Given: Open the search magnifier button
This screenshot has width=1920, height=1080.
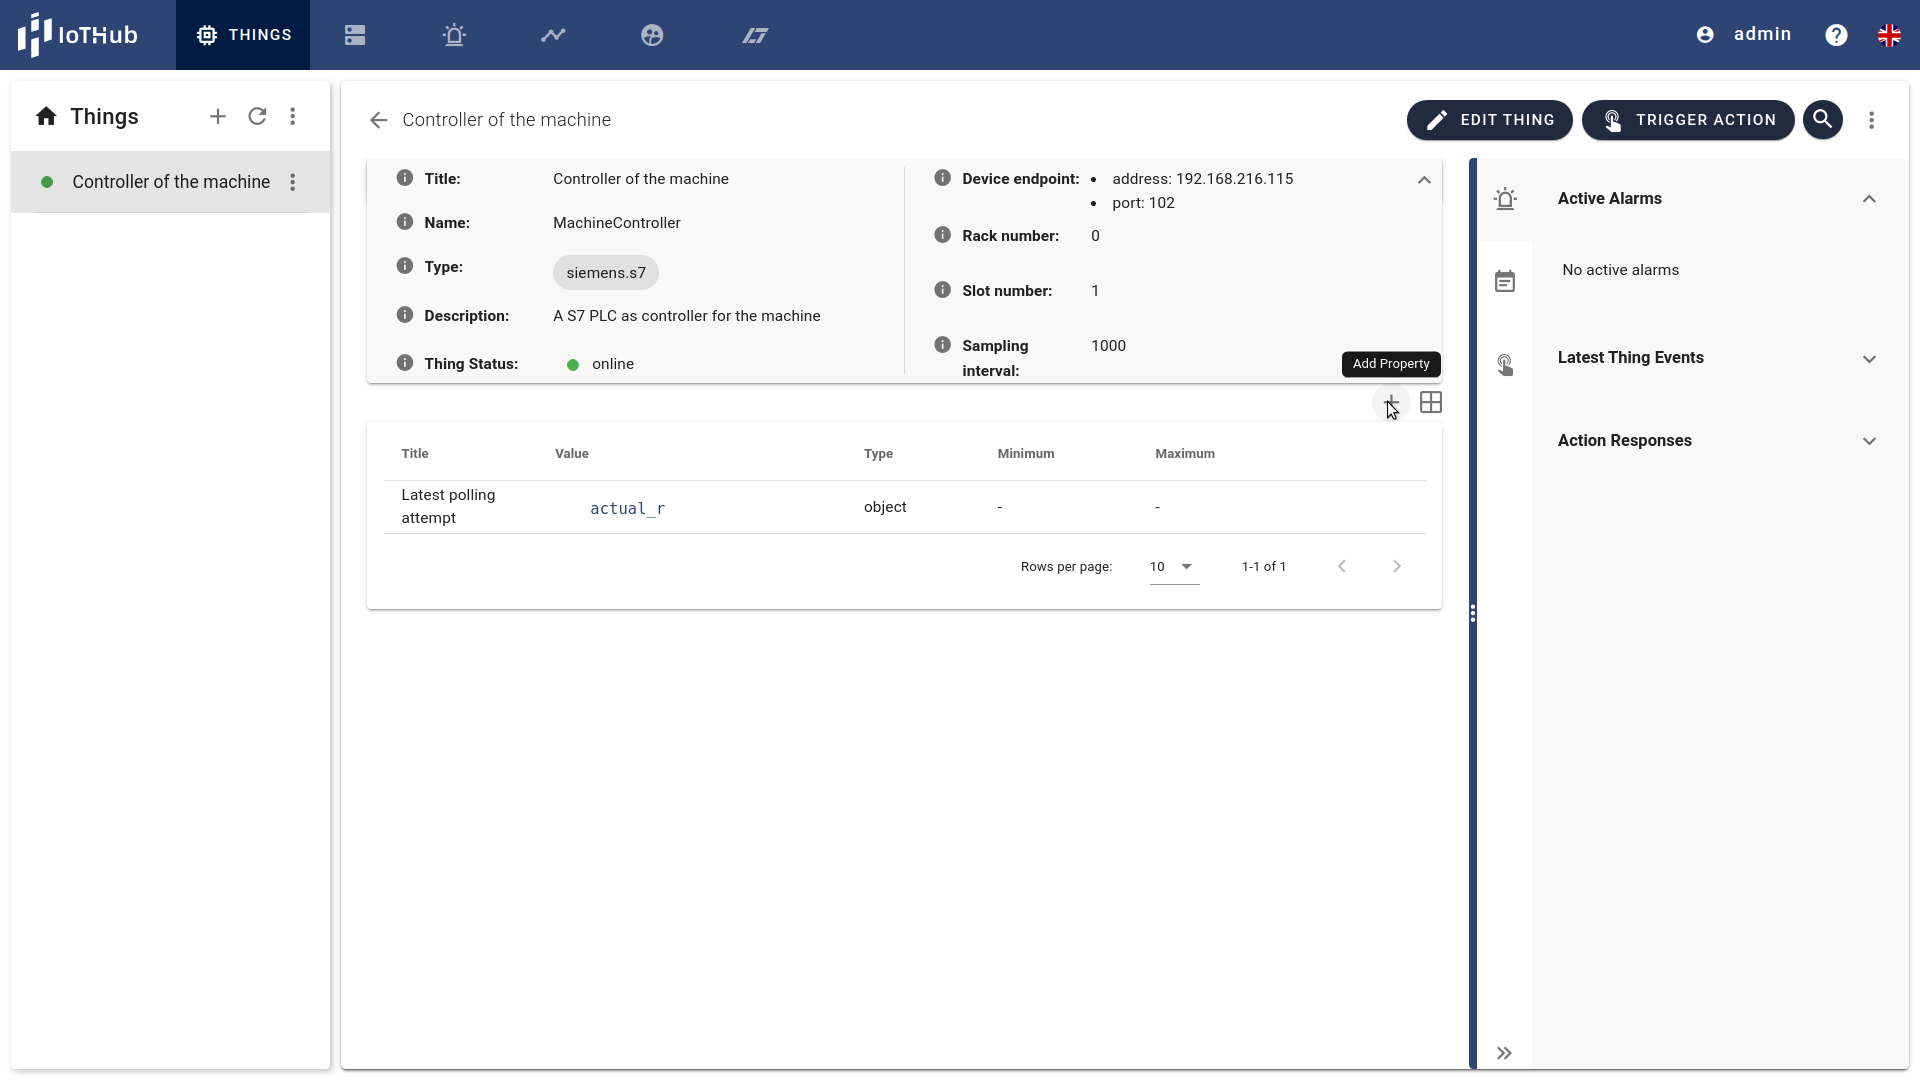Looking at the screenshot, I should click(1823, 120).
